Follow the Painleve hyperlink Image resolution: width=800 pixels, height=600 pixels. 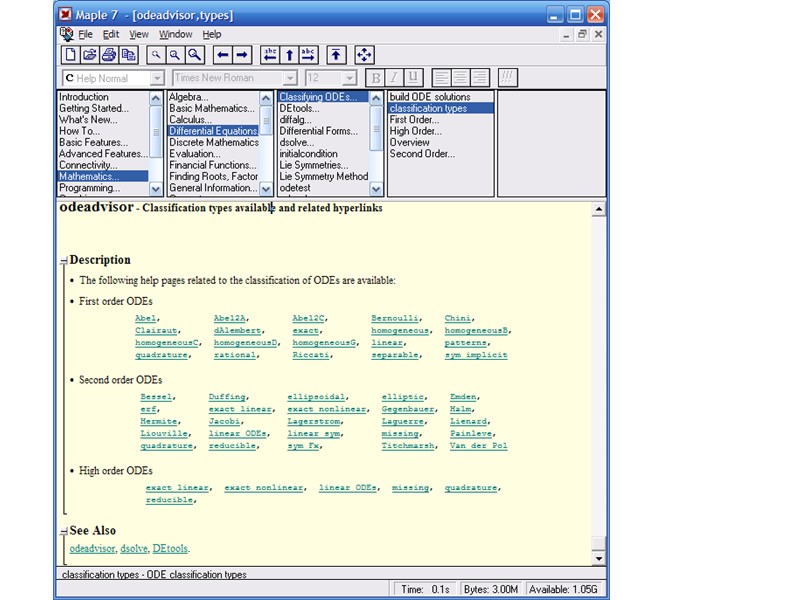click(471, 433)
